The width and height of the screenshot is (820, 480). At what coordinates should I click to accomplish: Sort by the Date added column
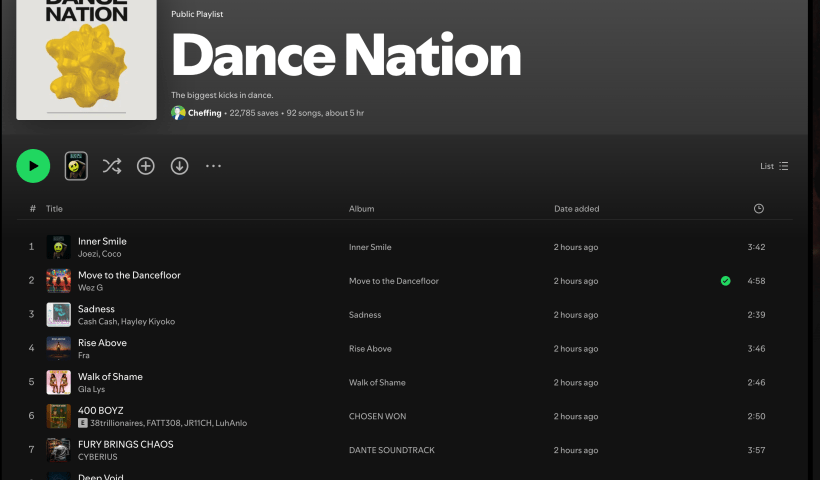(x=576, y=209)
